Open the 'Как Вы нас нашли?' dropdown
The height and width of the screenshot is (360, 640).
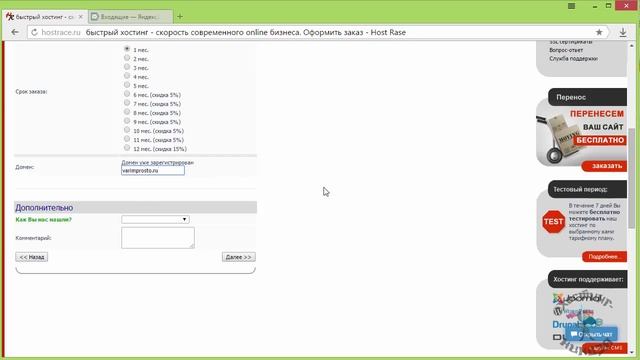(x=155, y=219)
